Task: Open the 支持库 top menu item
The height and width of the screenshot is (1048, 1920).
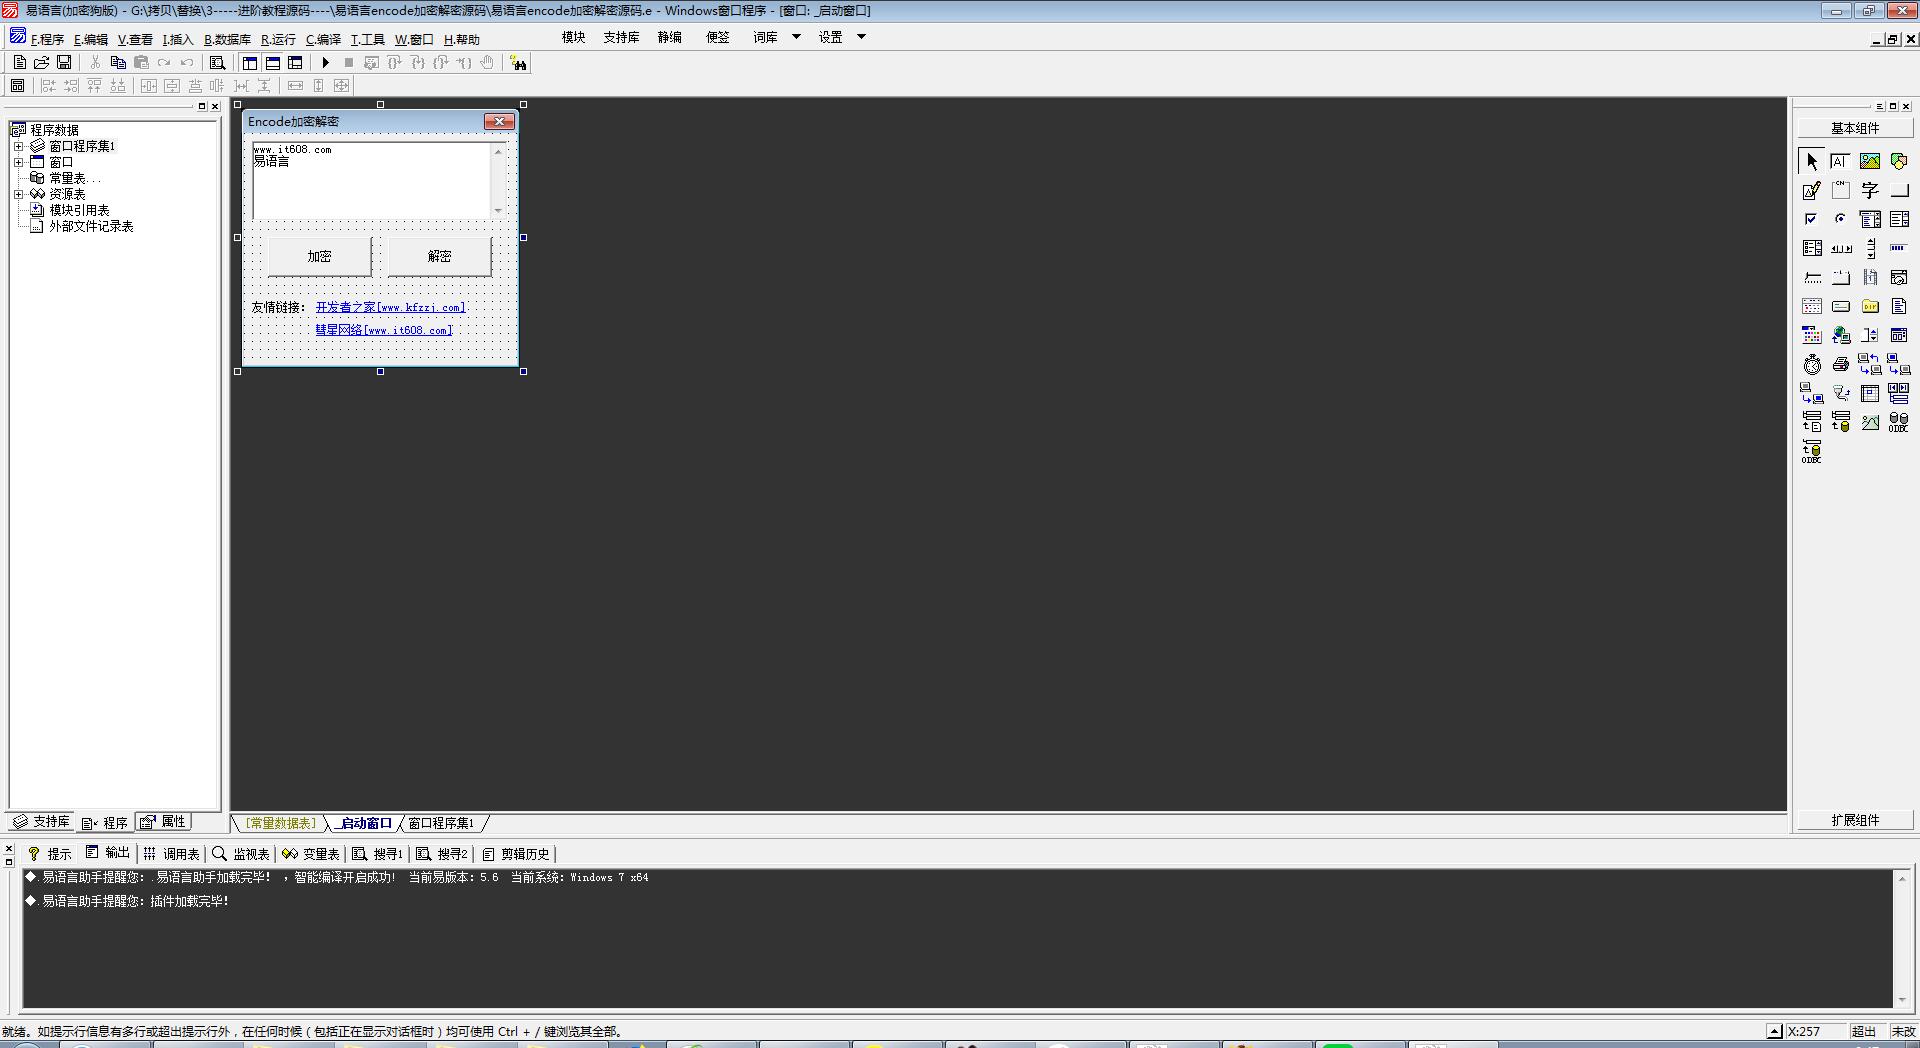Action: pos(621,37)
